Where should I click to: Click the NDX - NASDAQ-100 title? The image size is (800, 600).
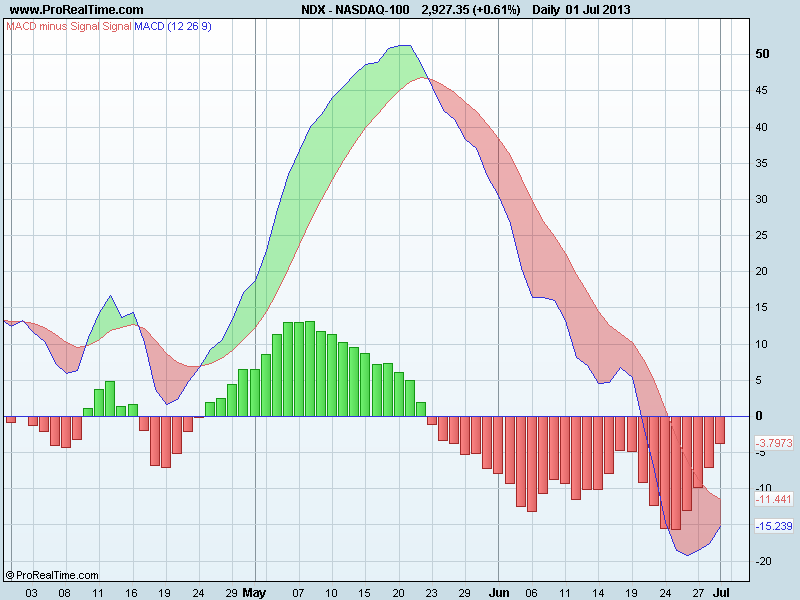click(355, 10)
